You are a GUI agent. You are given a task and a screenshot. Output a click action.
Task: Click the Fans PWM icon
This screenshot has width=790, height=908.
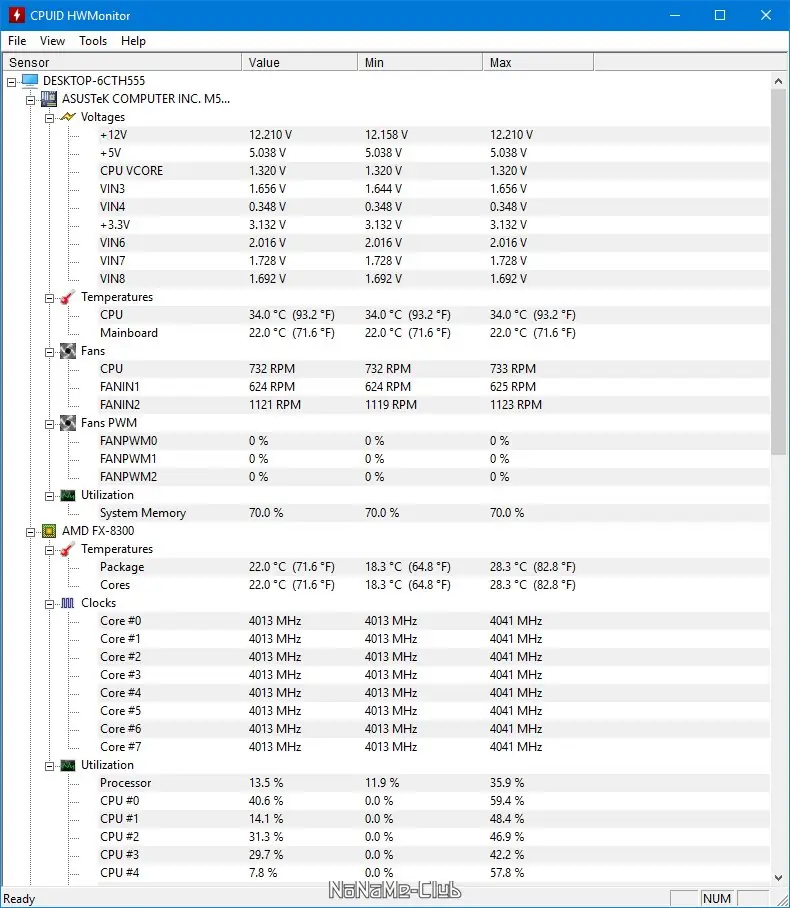tap(68, 423)
